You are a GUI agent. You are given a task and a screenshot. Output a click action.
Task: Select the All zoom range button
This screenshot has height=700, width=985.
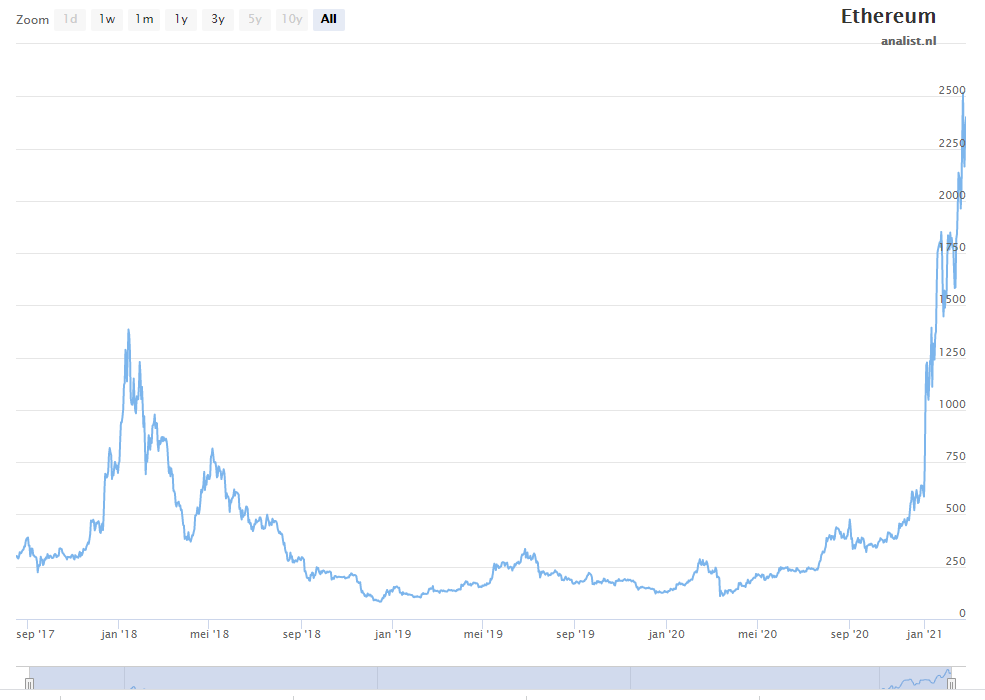329,19
